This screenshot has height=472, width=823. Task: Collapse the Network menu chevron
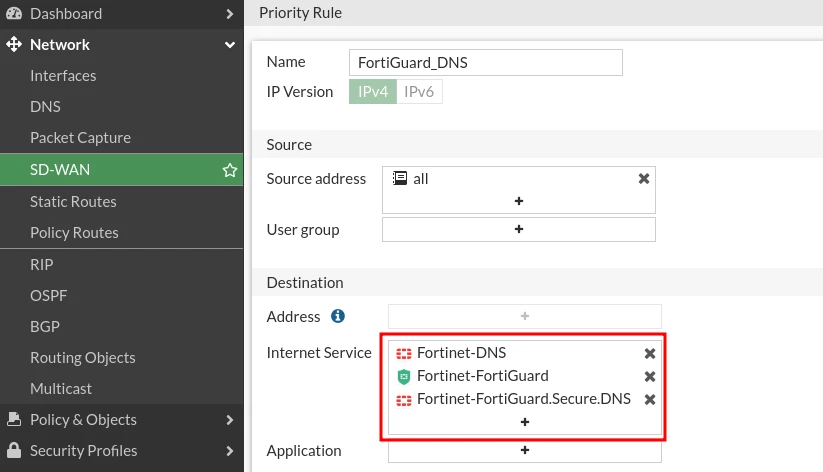229,45
